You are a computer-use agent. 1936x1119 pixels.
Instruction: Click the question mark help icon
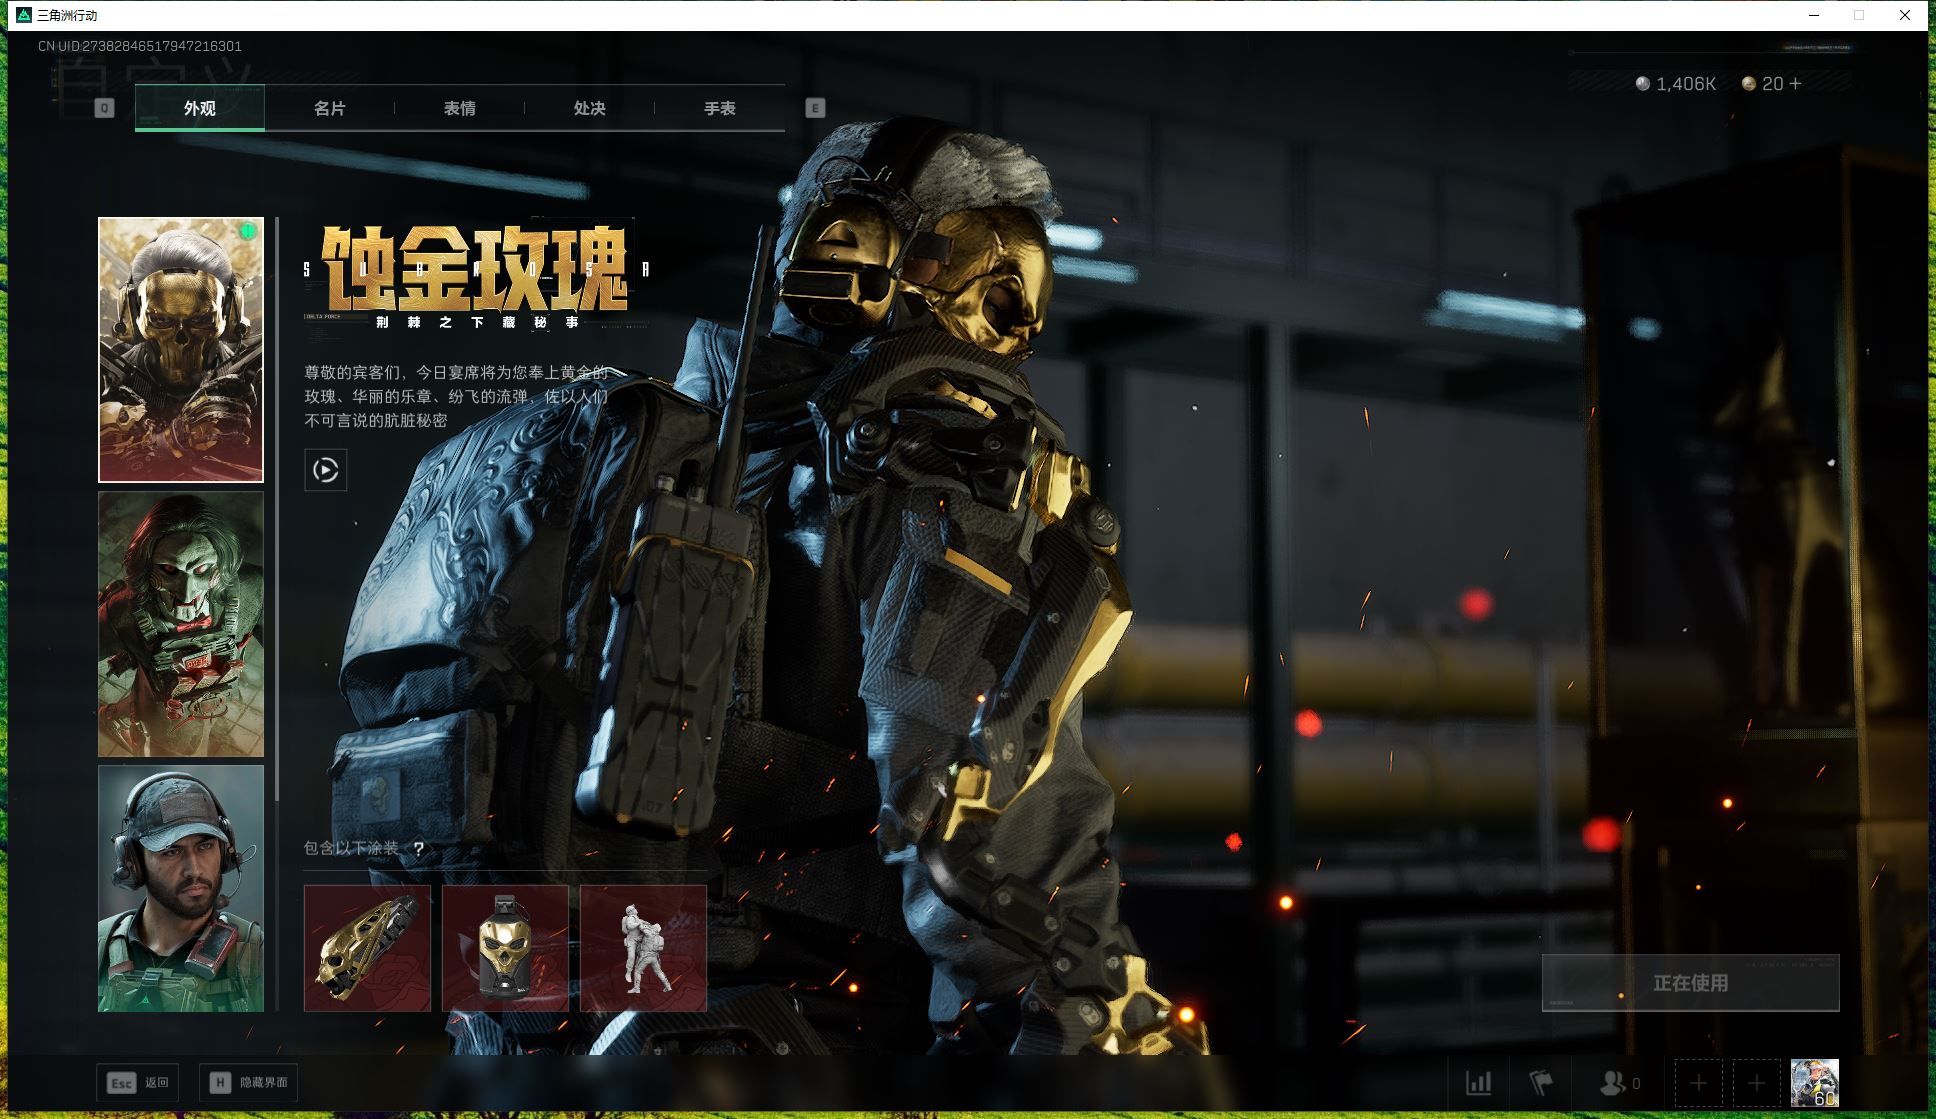[x=419, y=848]
